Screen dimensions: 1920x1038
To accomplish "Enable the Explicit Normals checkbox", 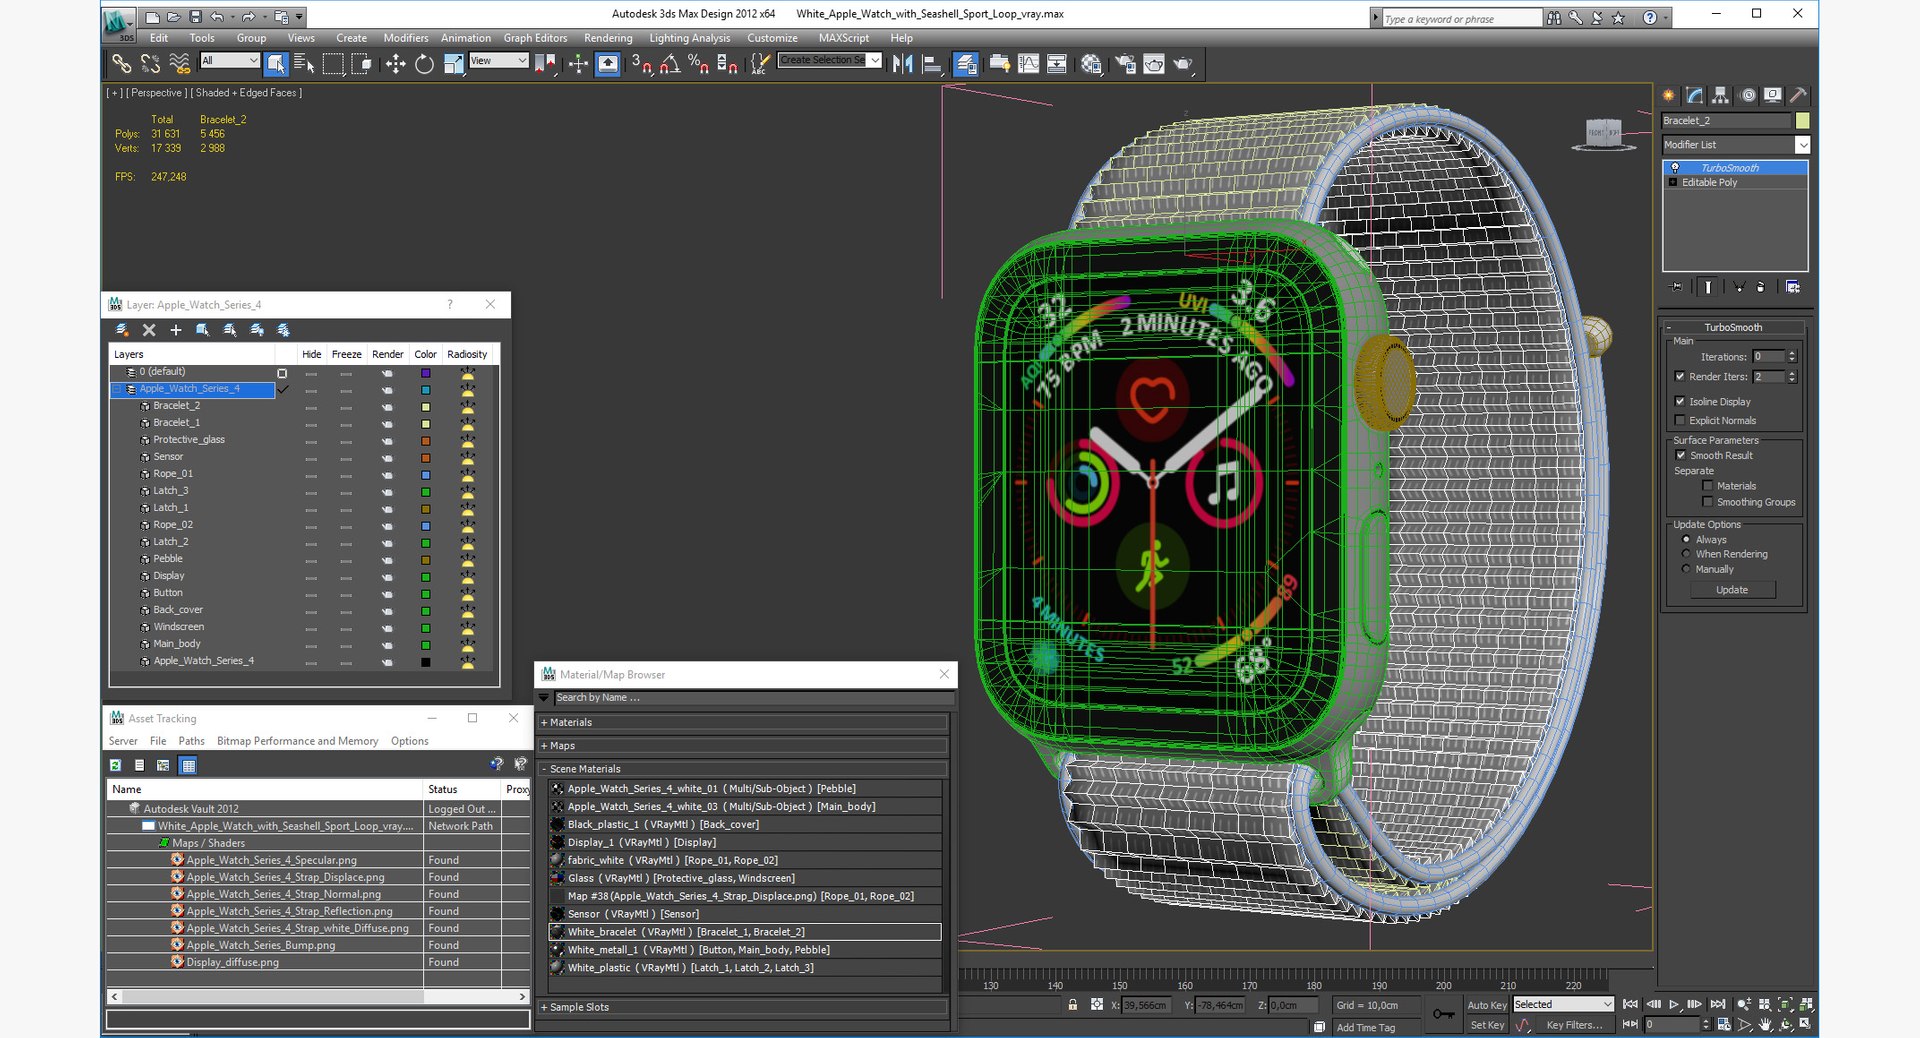I will point(1680,420).
